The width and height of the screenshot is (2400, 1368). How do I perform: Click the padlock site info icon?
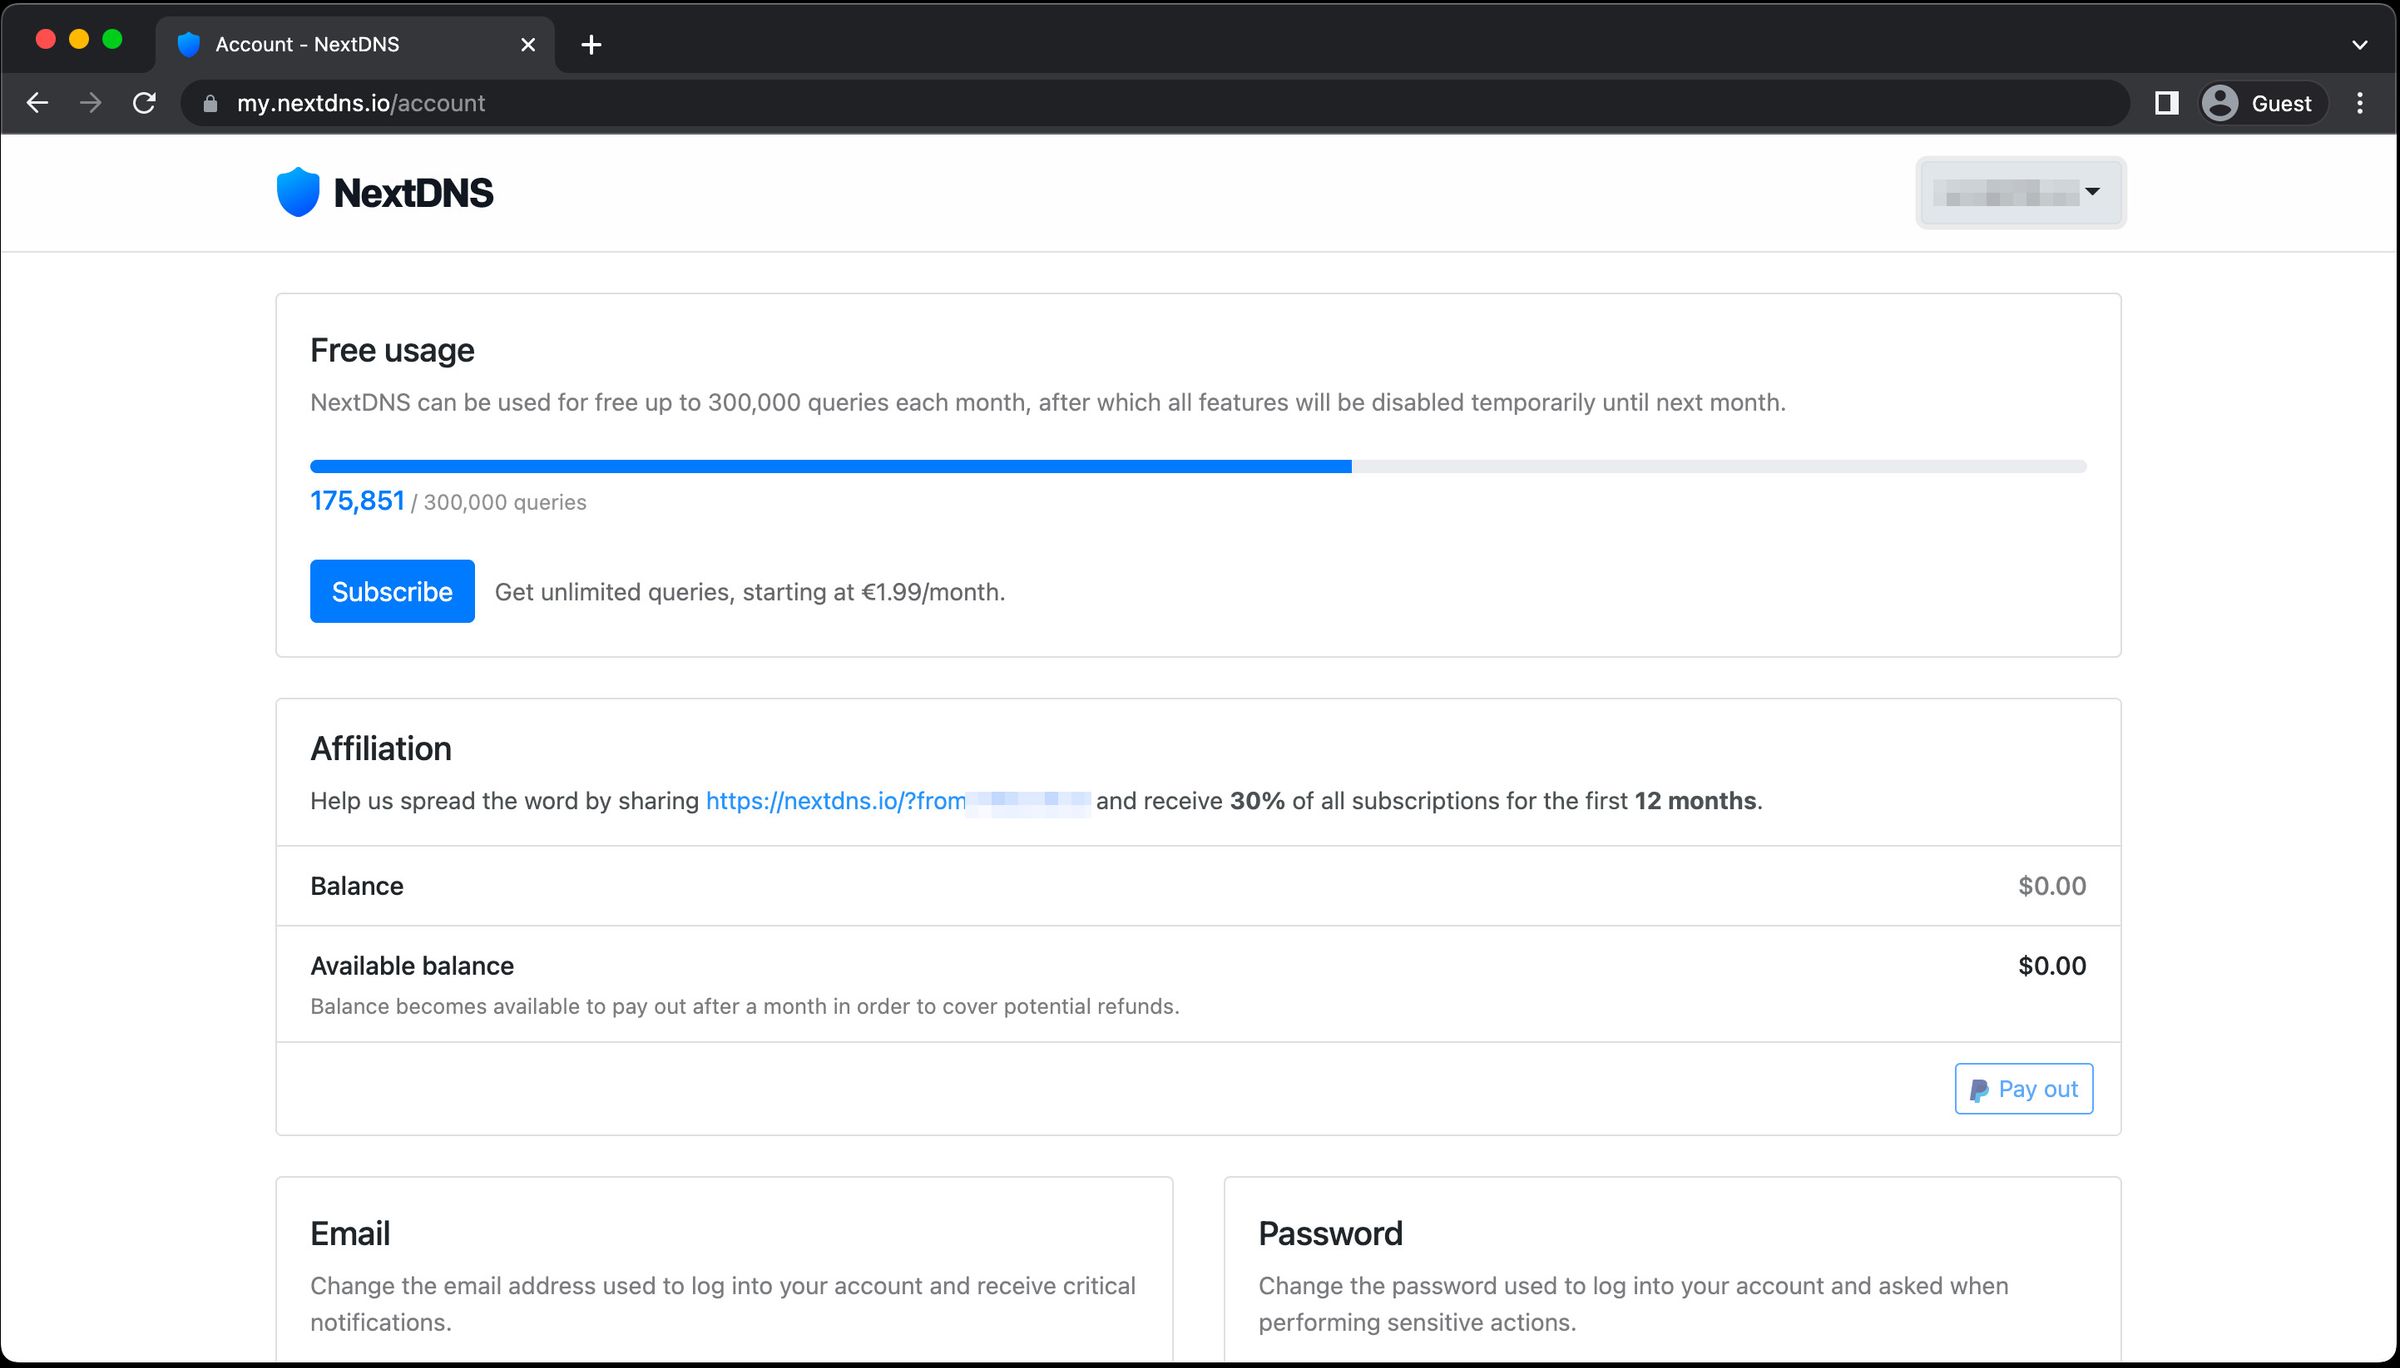pyautogui.click(x=210, y=104)
